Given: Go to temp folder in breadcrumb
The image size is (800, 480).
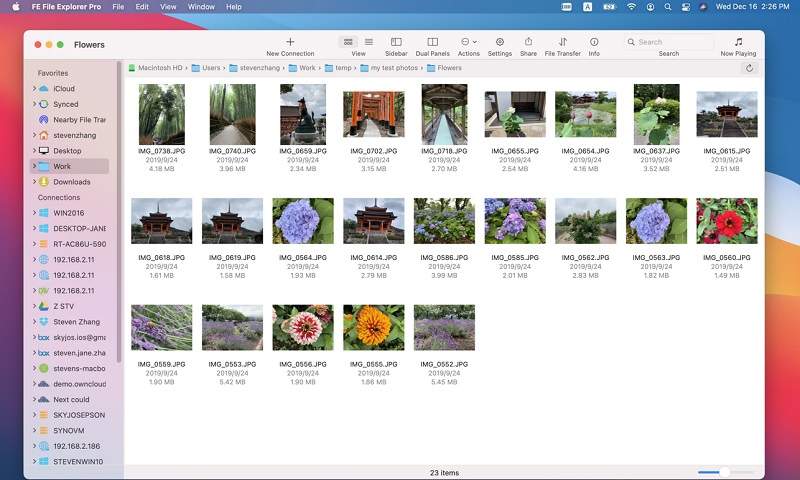Looking at the screenshot, I should click(343, 68).
